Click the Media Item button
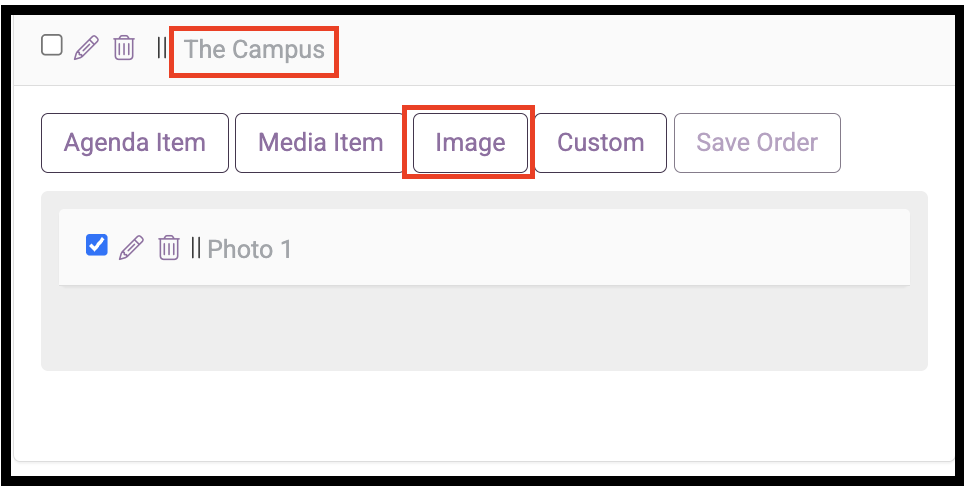 (320, 143)
